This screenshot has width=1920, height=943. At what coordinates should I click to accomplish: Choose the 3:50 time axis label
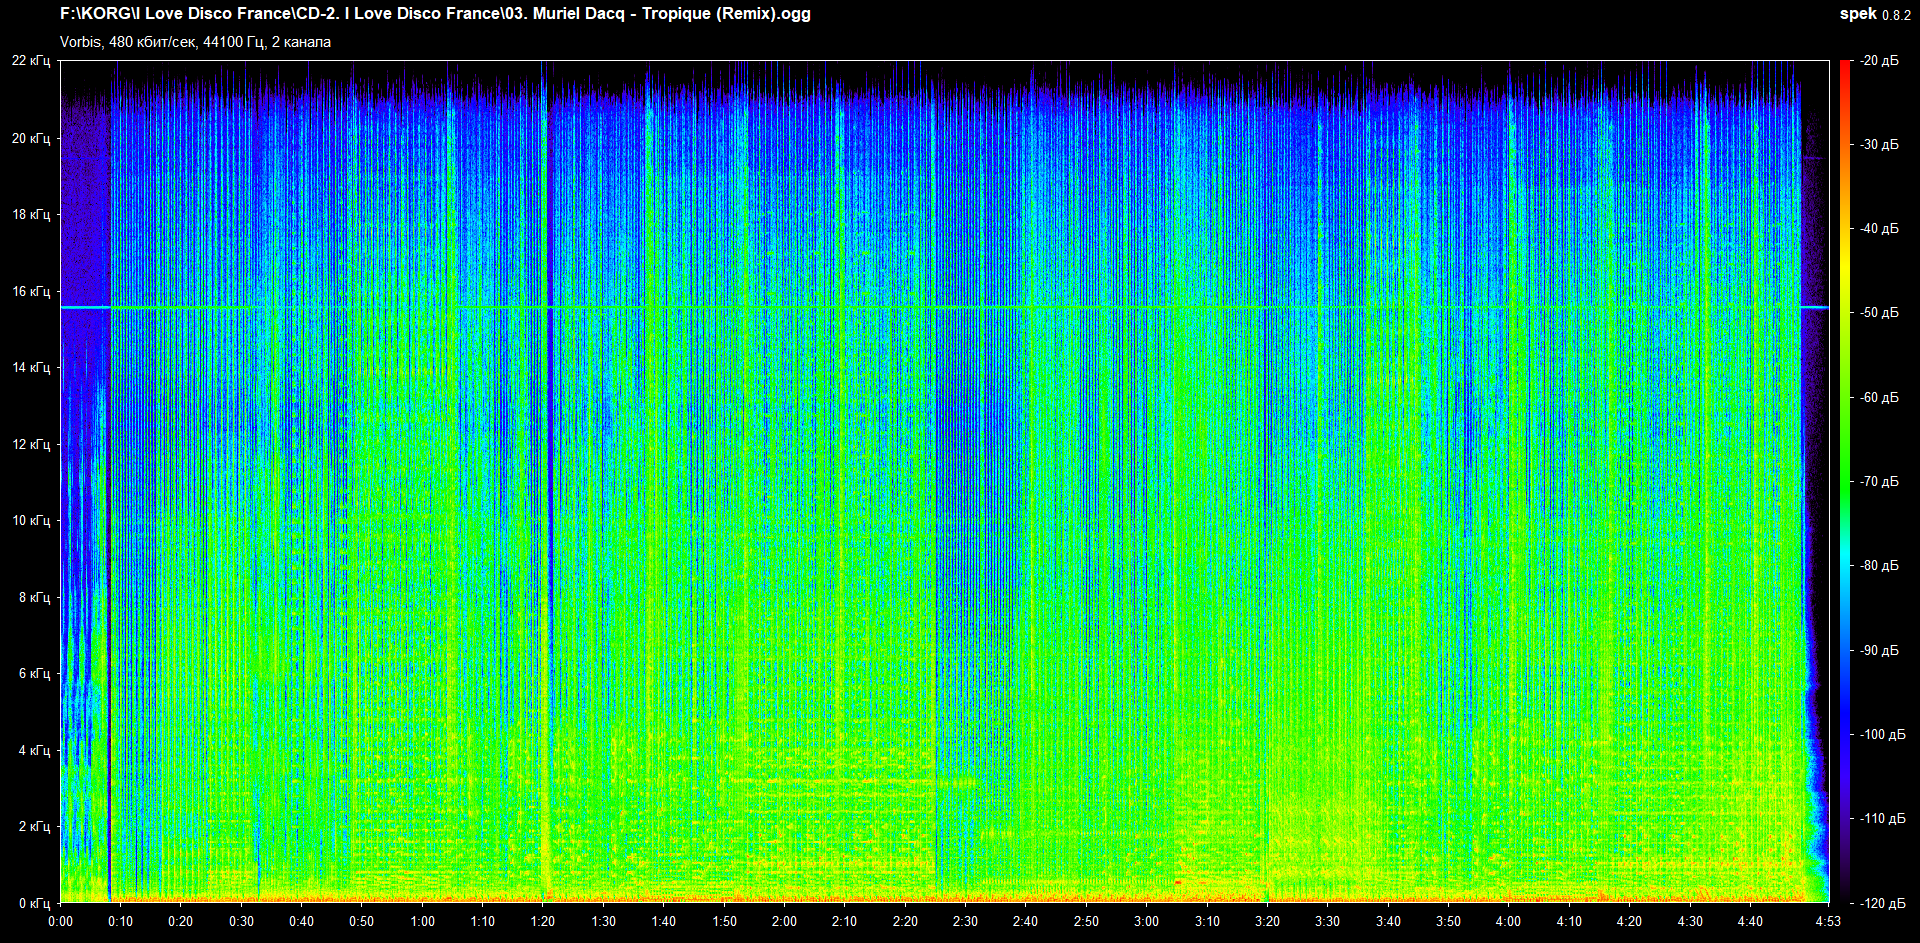pos(1448,921)
